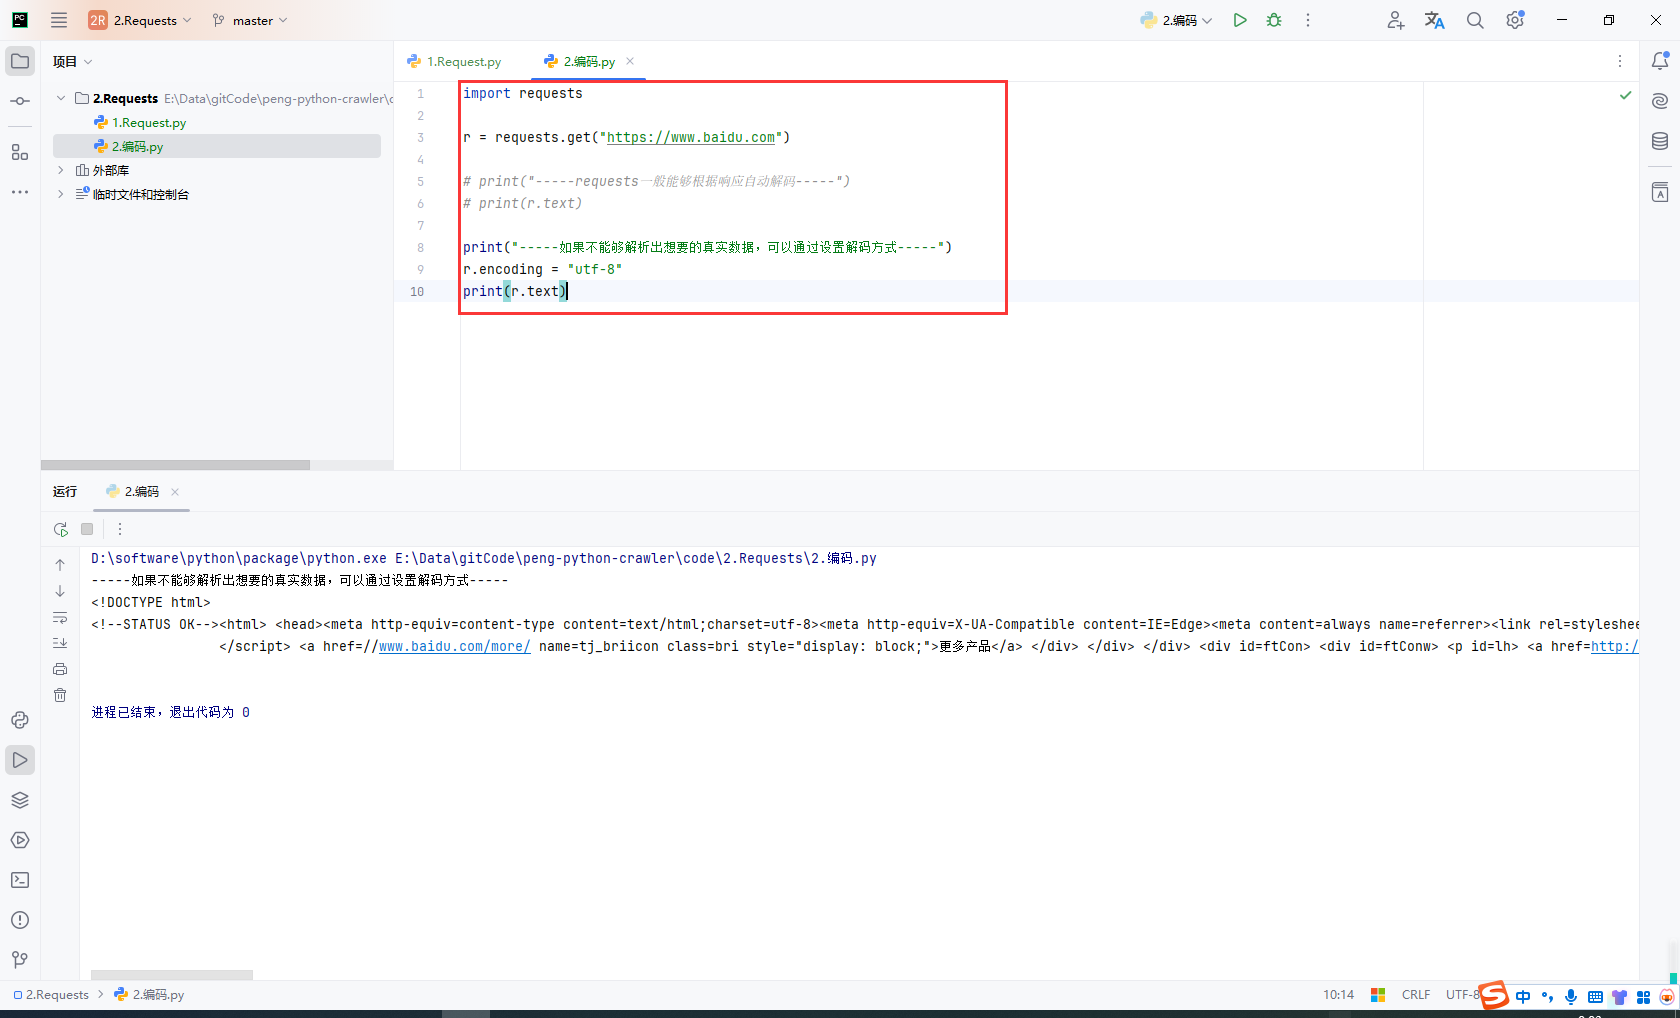Expand the 外部库 node
The height and width of the screenshot is (1018, 1680).
click(61, 170)
